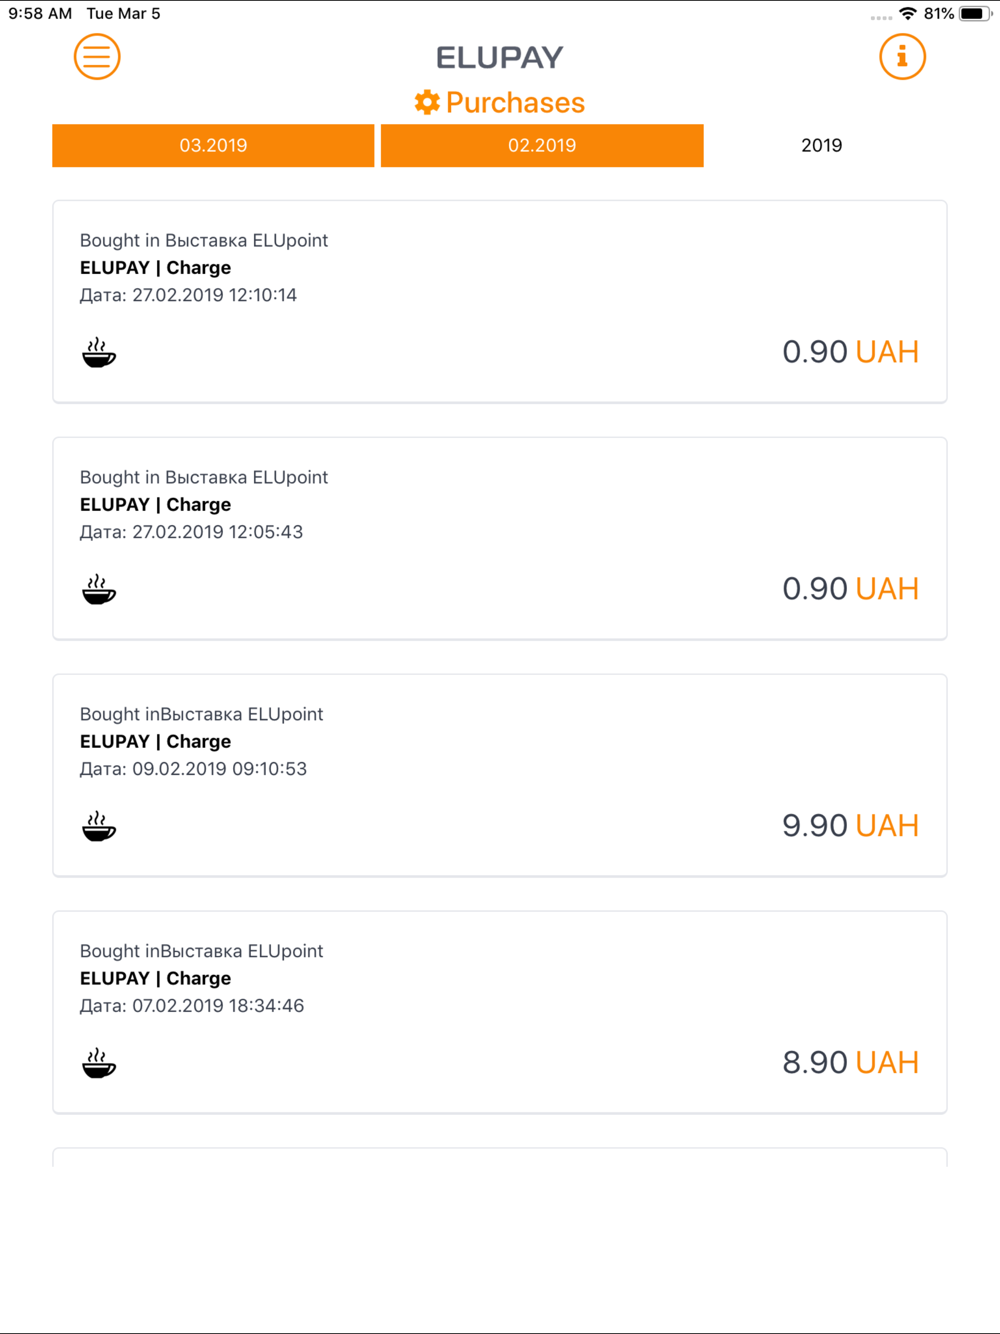The height and width of the screenshot is (1334, 1000).
Task: Tap the coffee cup icon for the 09.02.2019 purchase
Action: [x=99, y=827]
